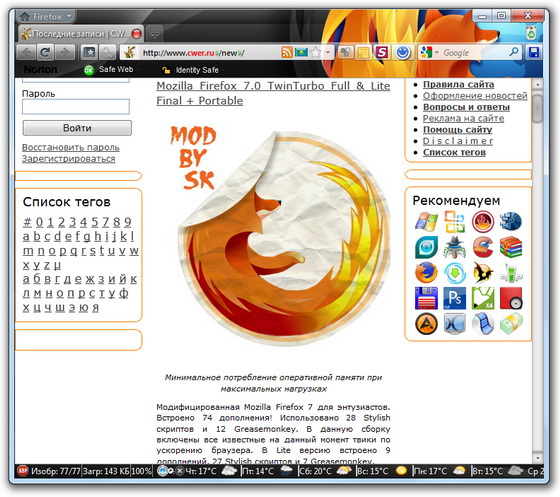Click the Adblock Plus status bar icon
Screen dimensions: 560x497
point(22,471)
